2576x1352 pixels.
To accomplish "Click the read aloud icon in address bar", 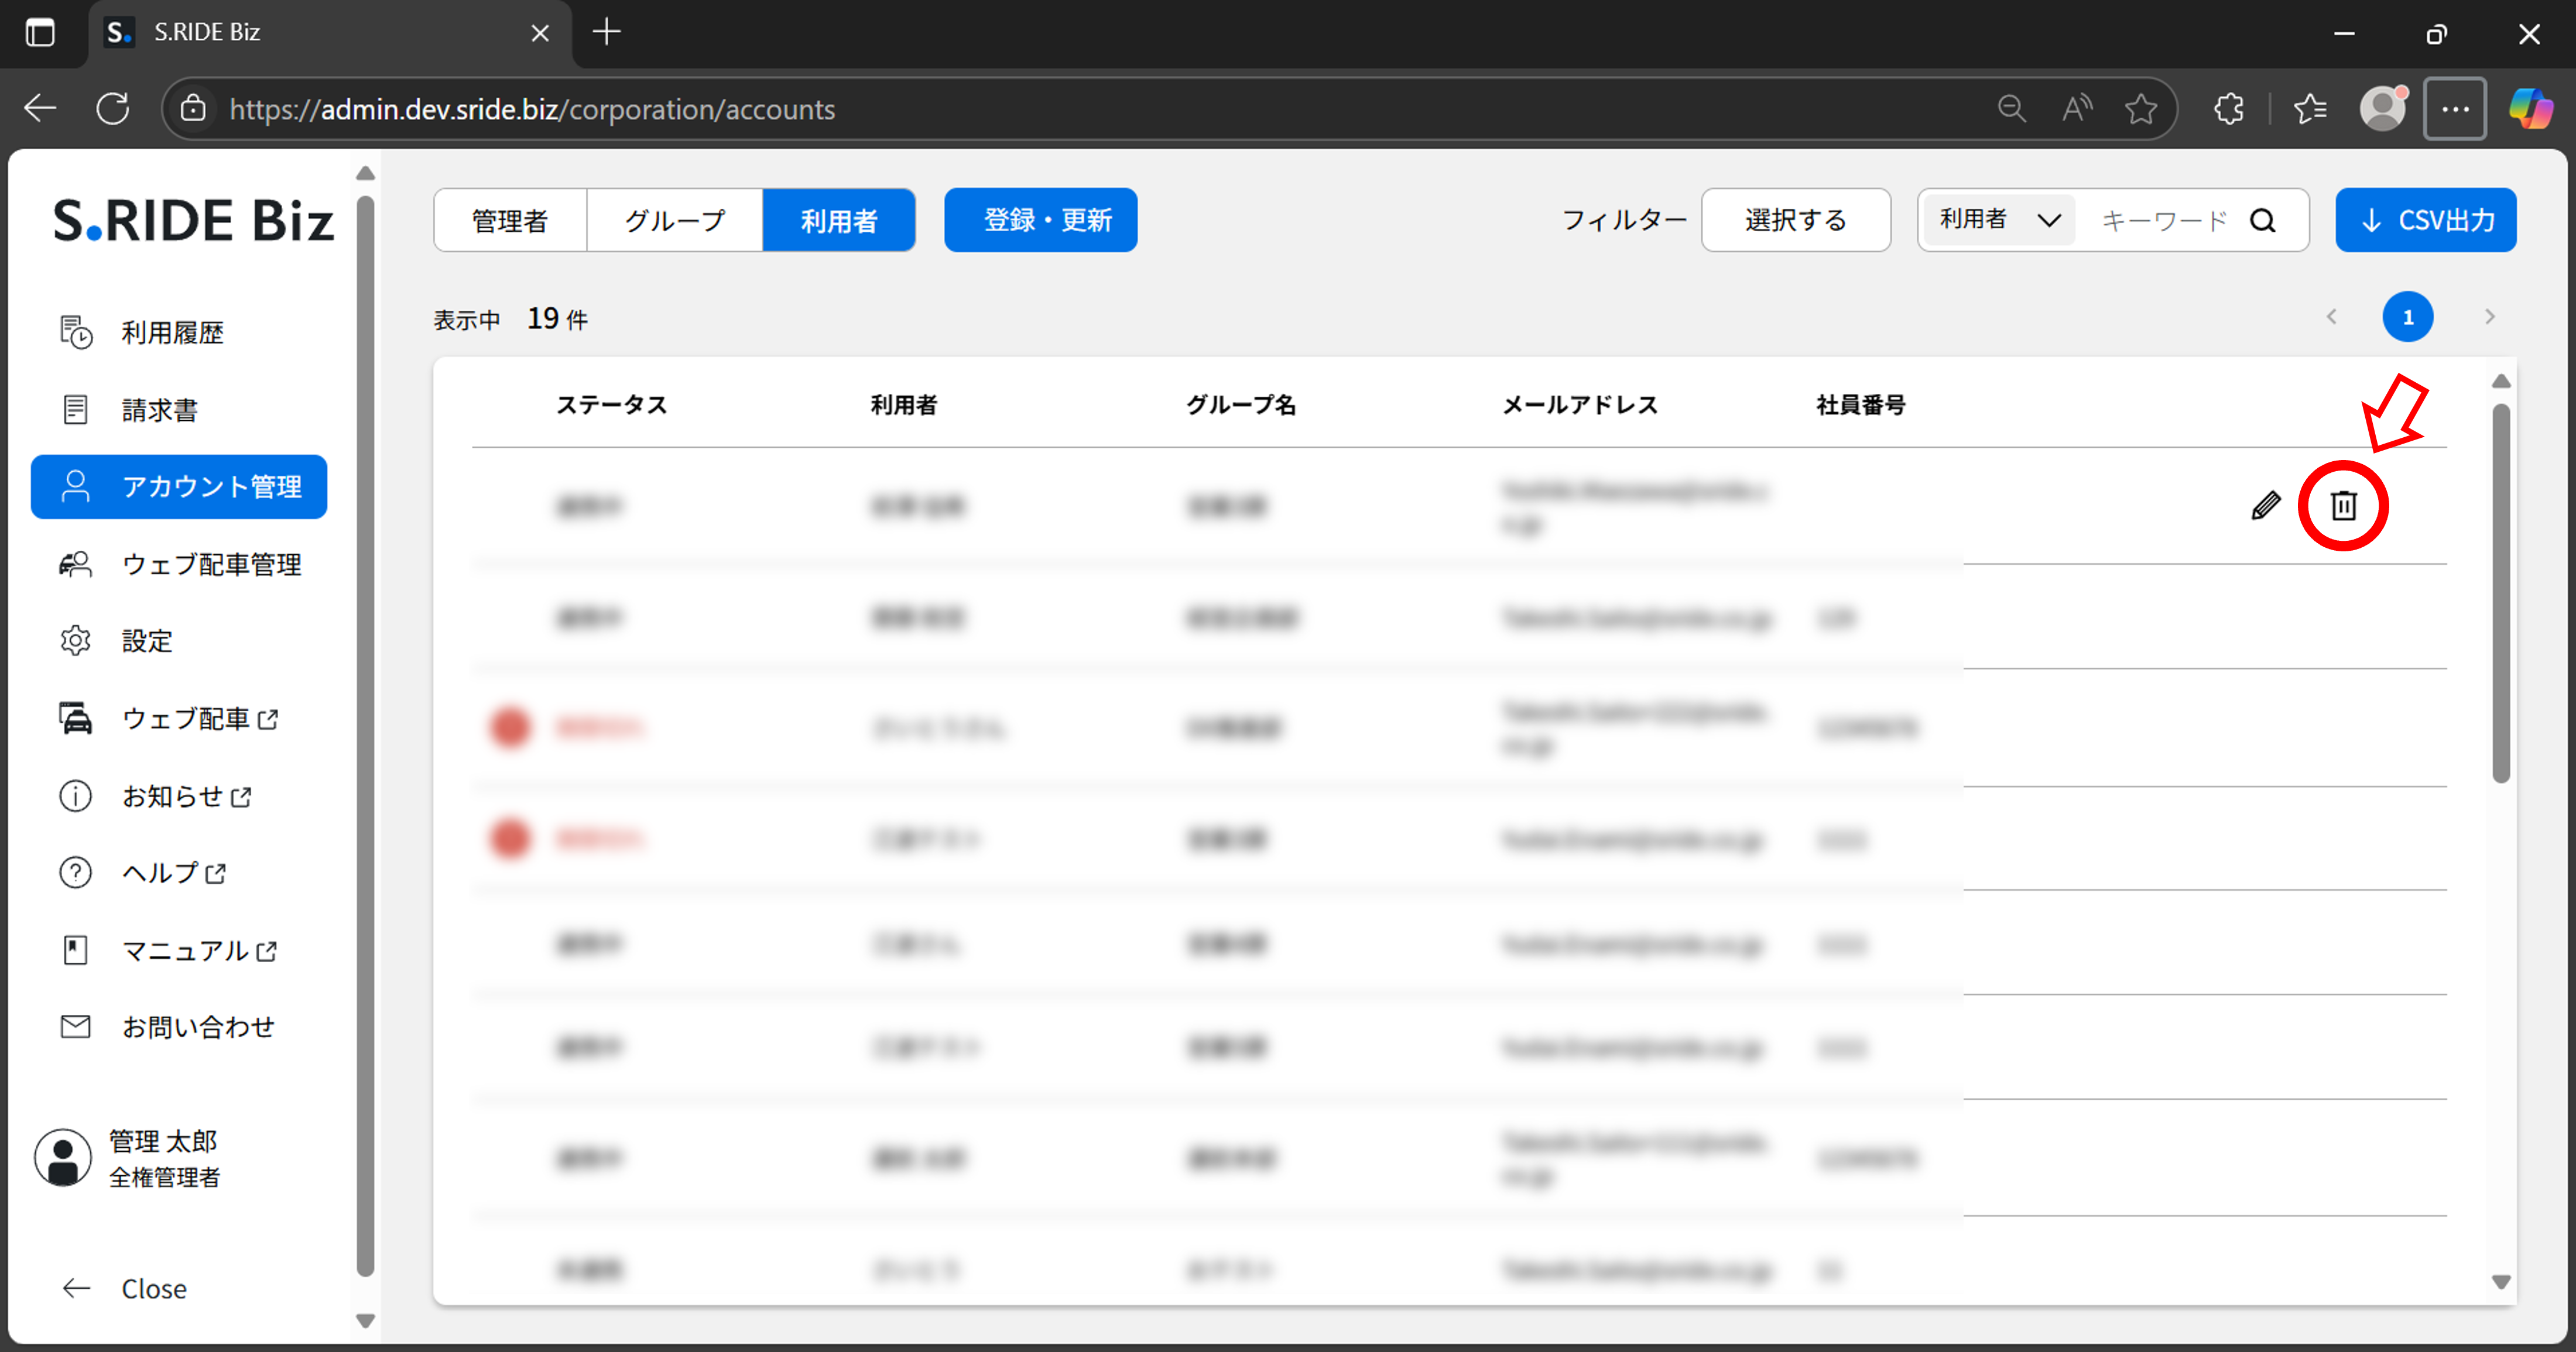I will [2077, 108].
